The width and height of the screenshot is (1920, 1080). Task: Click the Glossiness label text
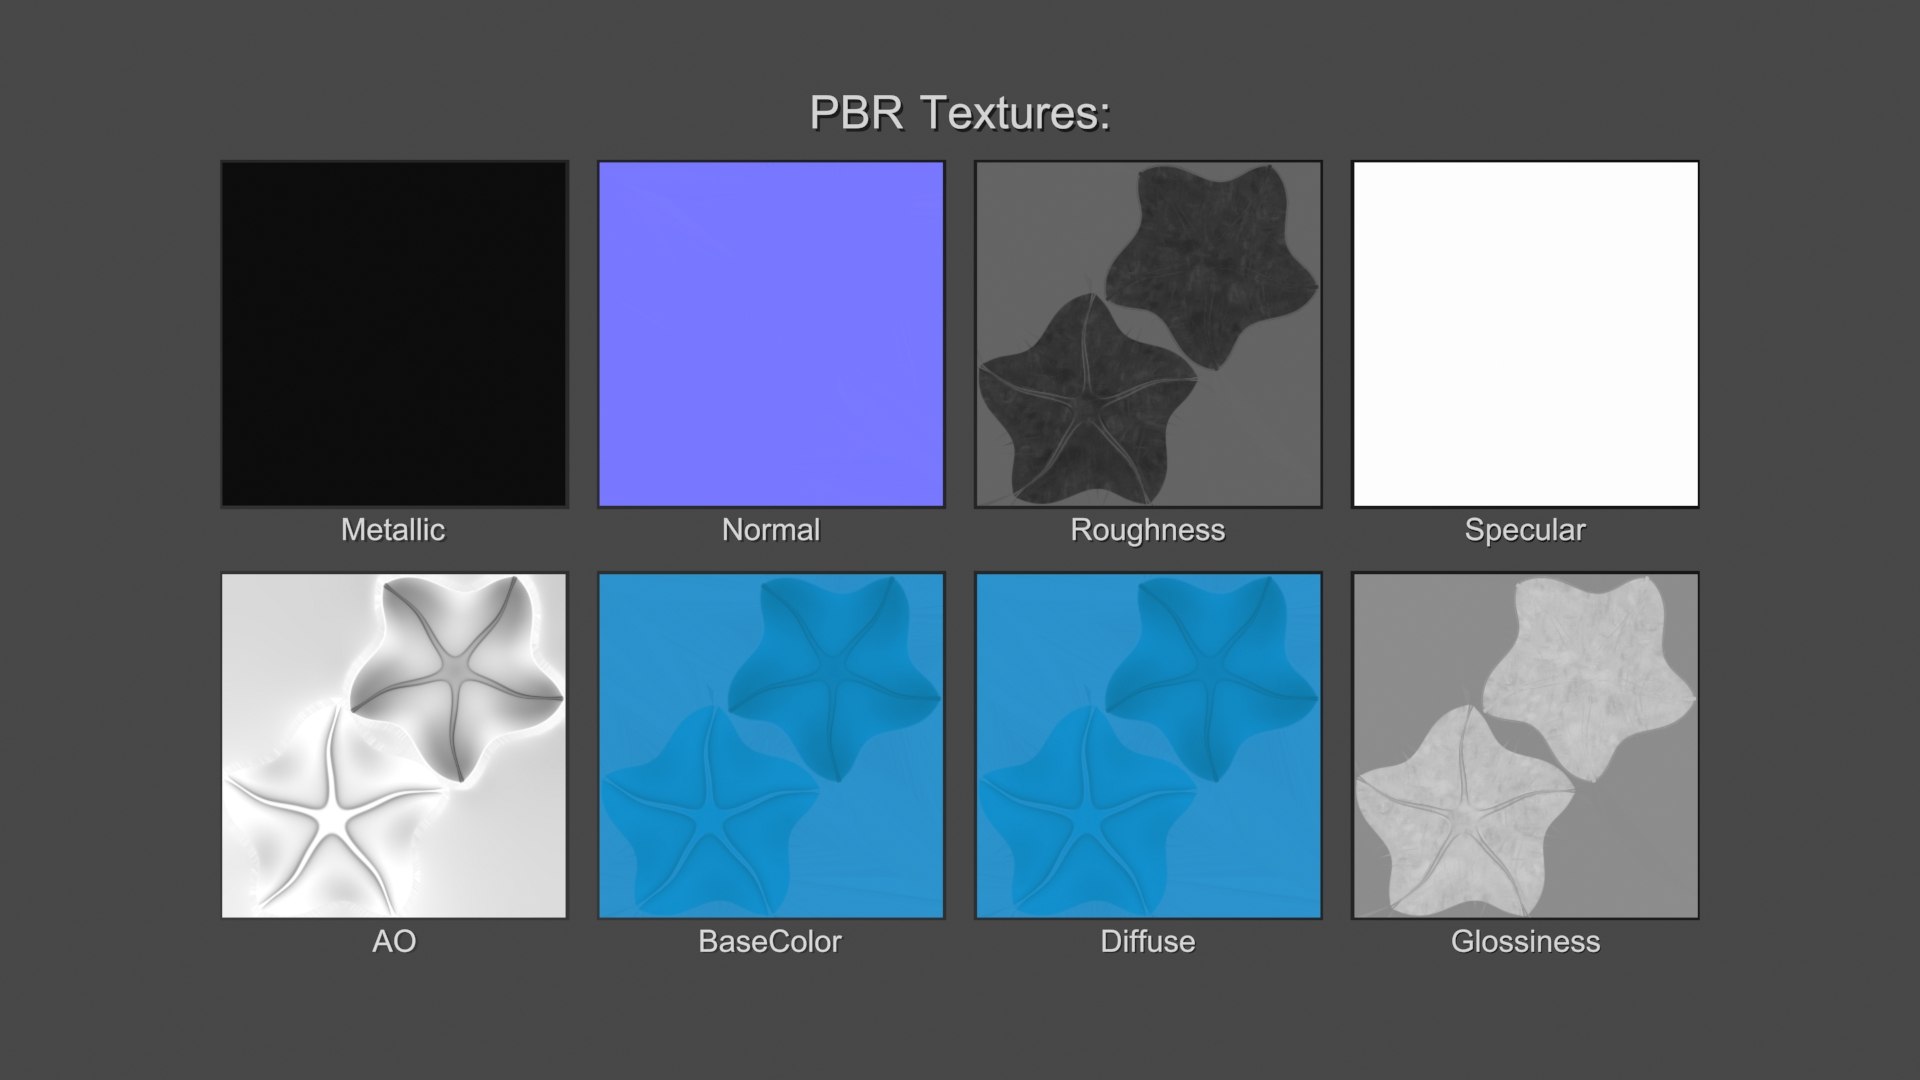[1525, 942]
